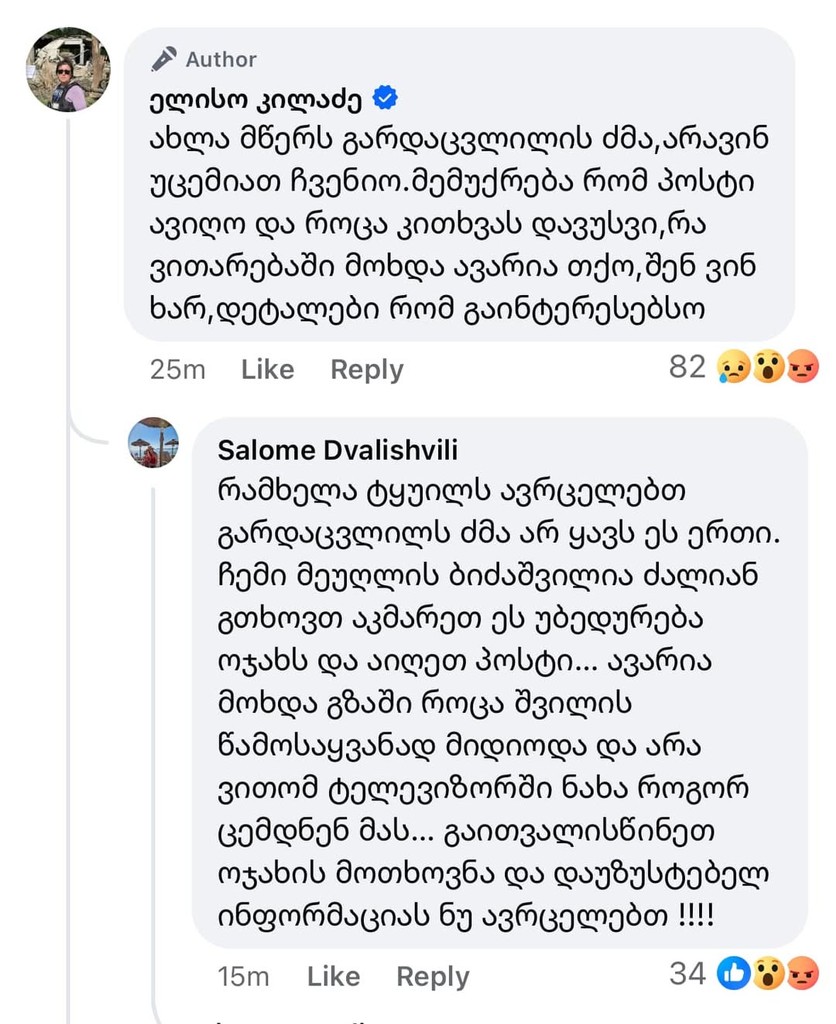Click the wow reaction emoji on Salome's comment
Image resolution: width=836 pixels, height=1024 pixels.
[x=768, y=973]
